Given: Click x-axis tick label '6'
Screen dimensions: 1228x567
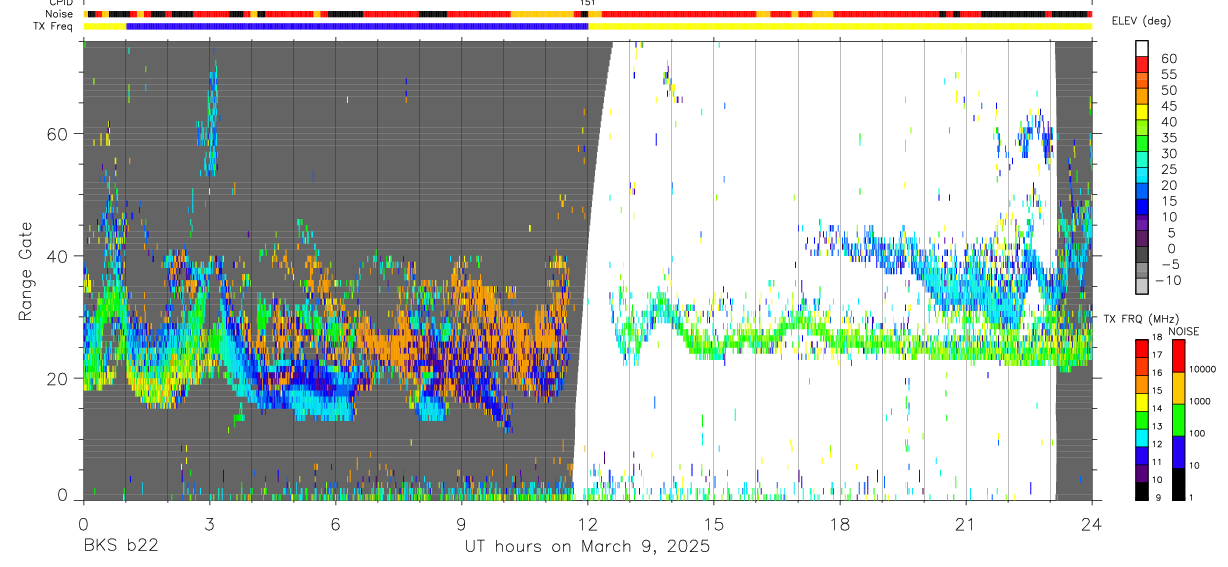Looking at the screenshot, I should pos(335,524).
